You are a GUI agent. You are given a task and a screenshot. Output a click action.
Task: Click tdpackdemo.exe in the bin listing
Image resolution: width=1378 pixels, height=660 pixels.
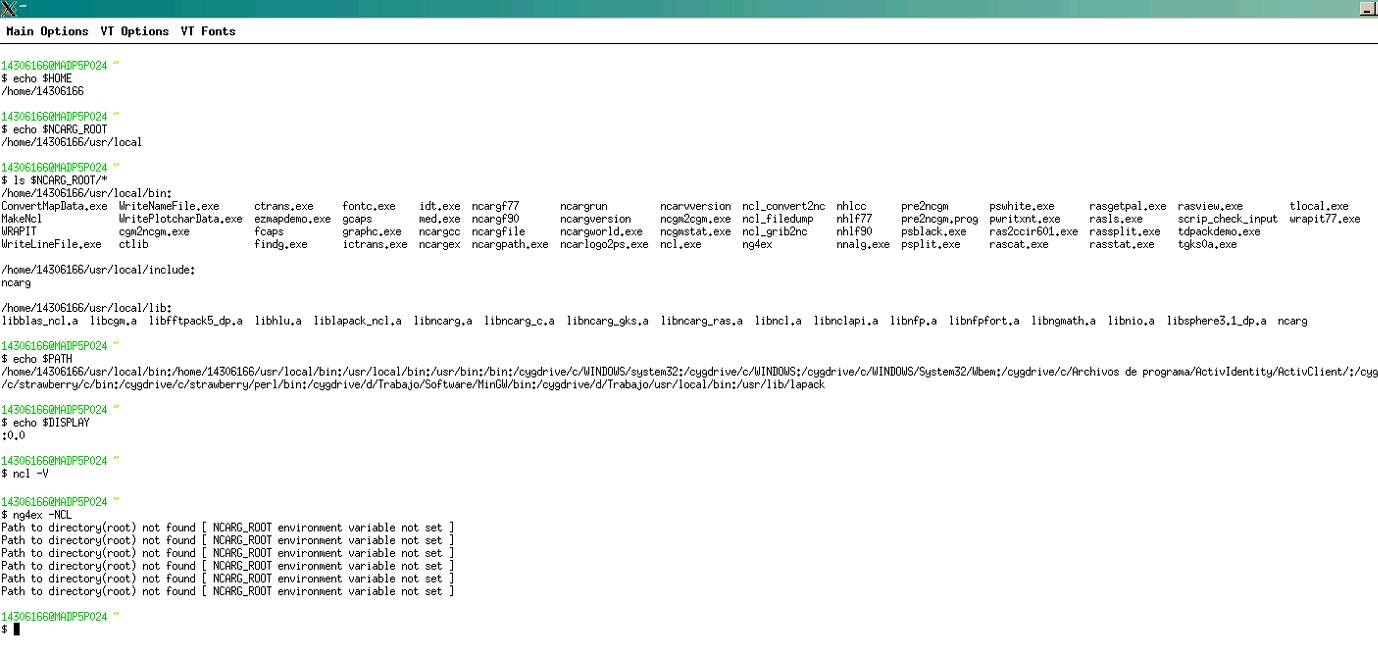pyautogui.click(x=1219, y=232)
